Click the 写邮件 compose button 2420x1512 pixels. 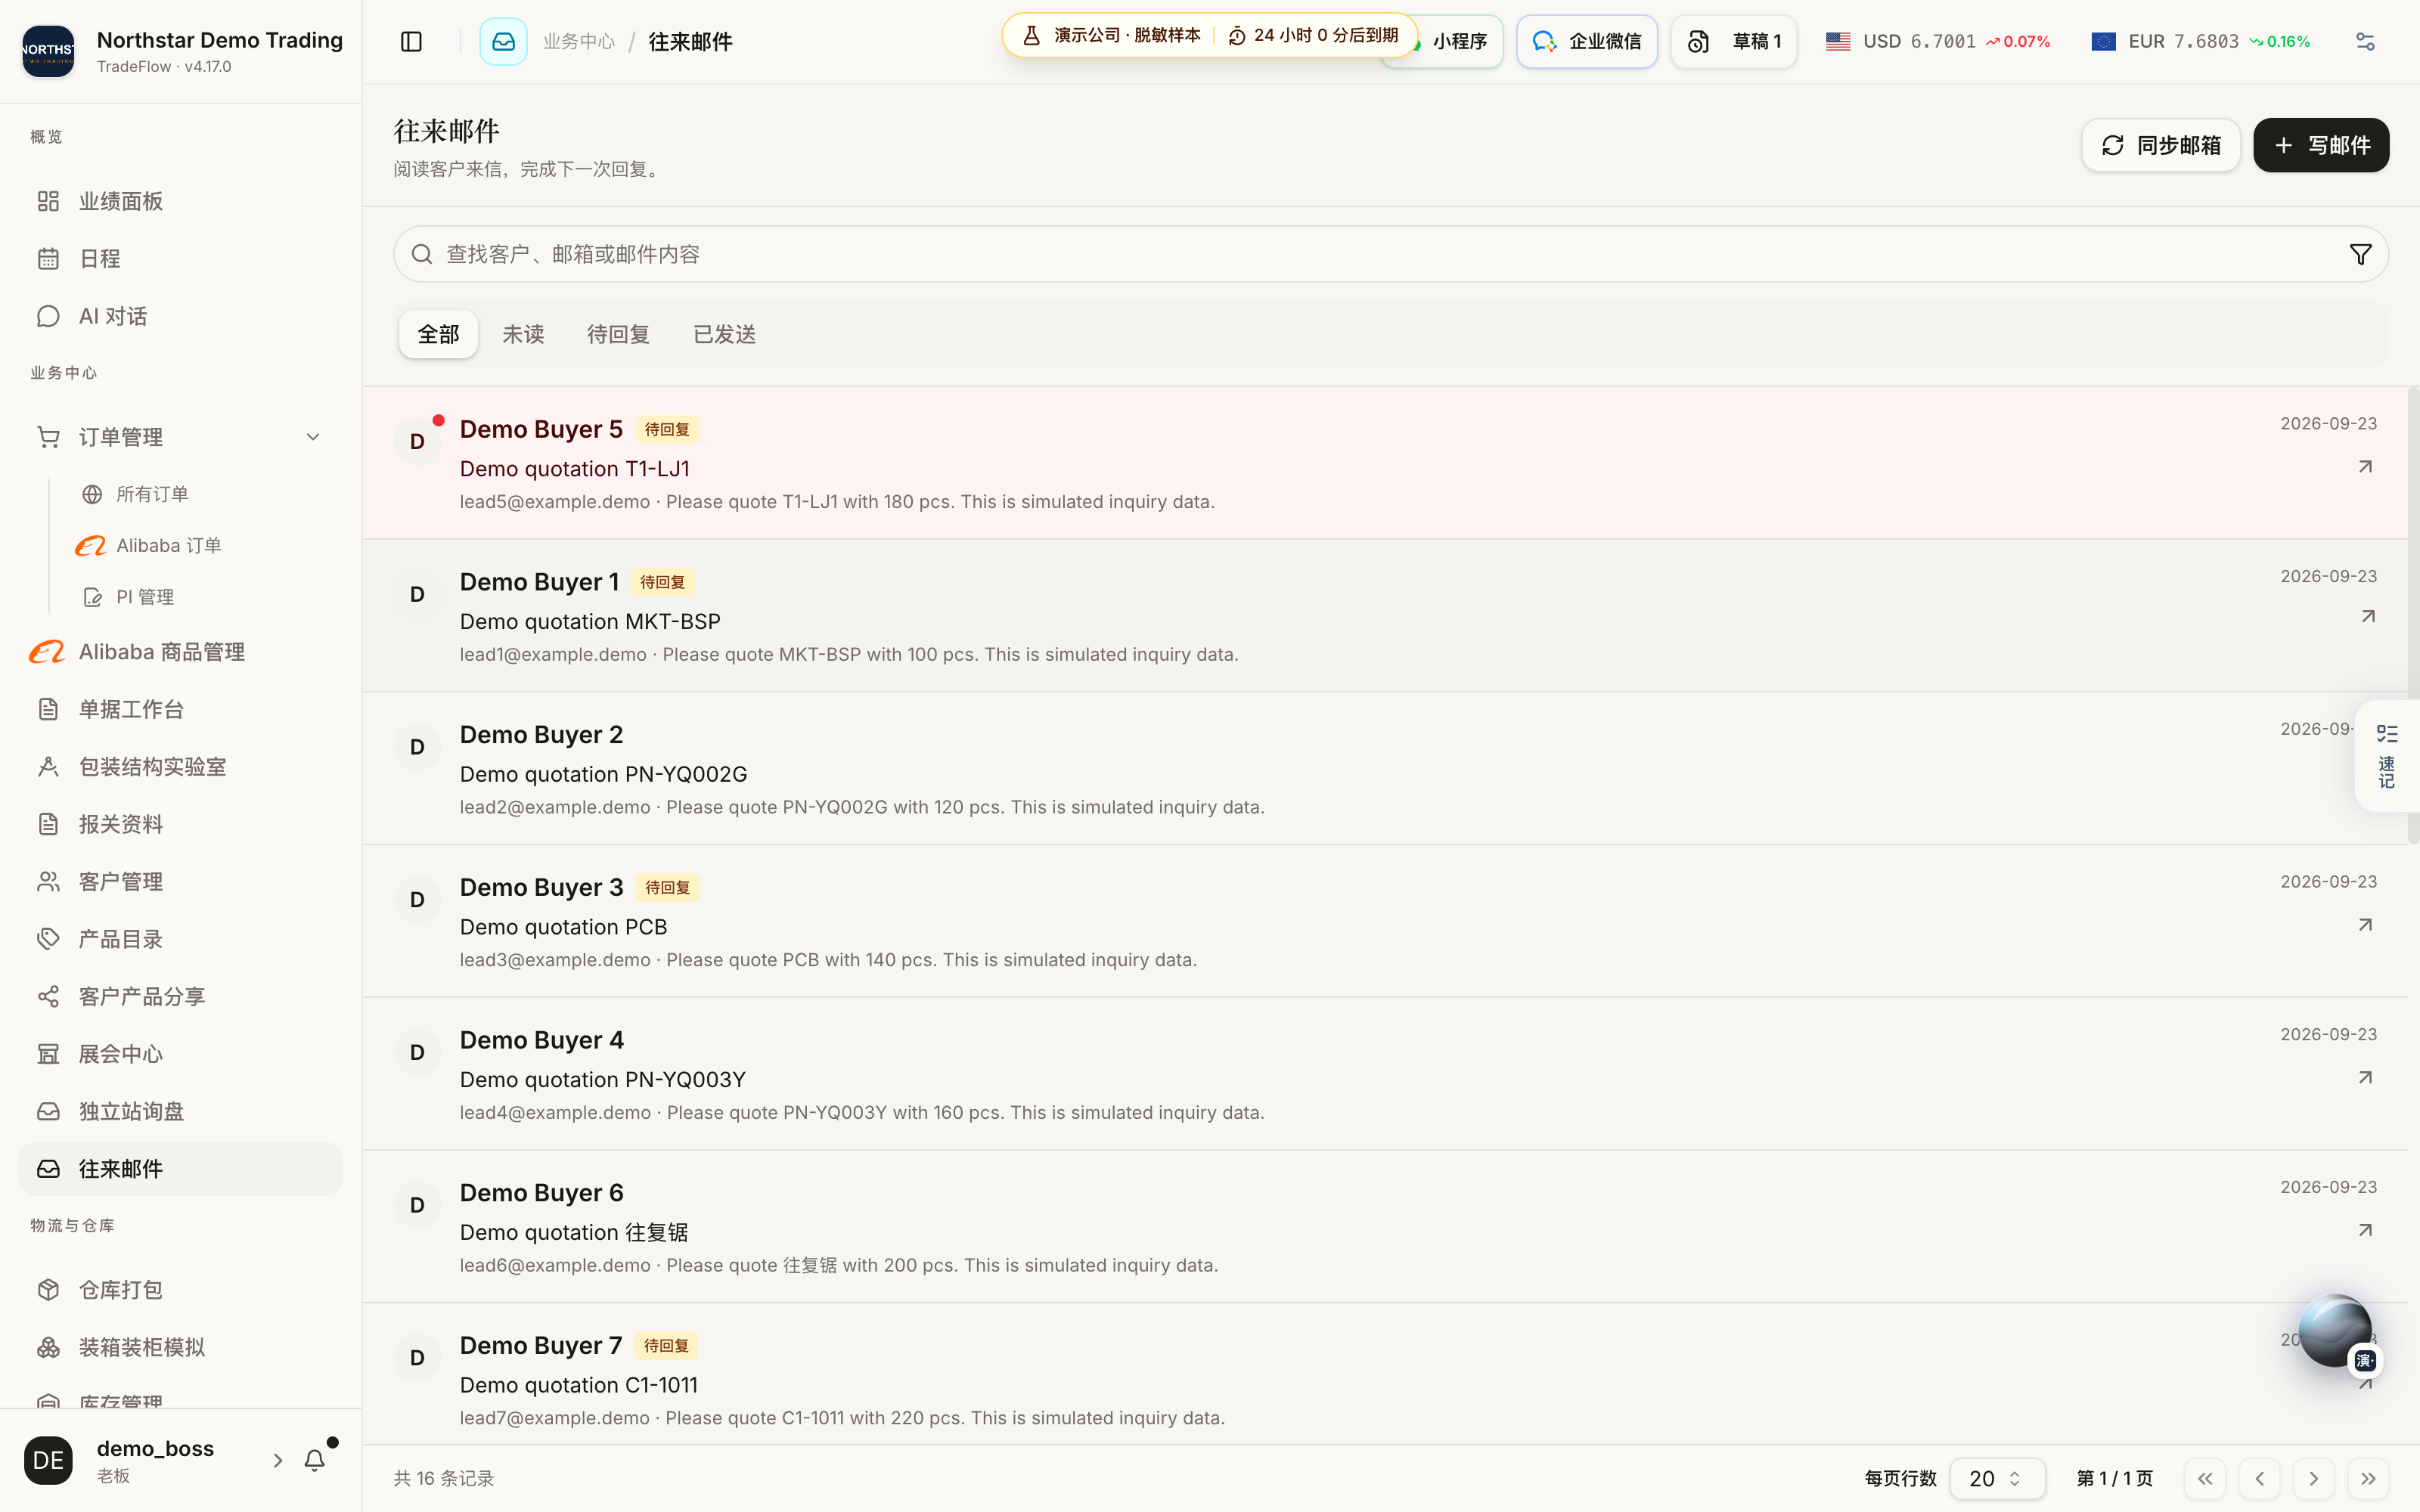(2321, 145)
